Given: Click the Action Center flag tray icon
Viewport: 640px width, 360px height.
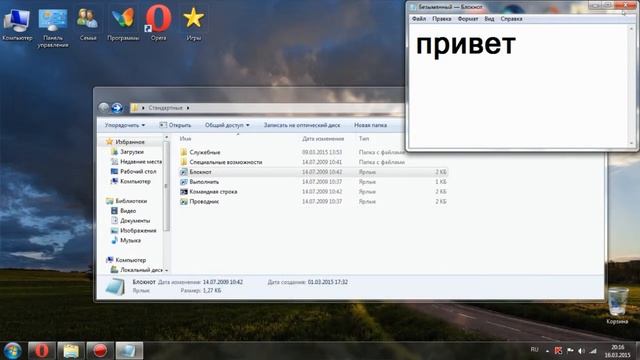Looking at the screenshot, I should tap(570, 351).
